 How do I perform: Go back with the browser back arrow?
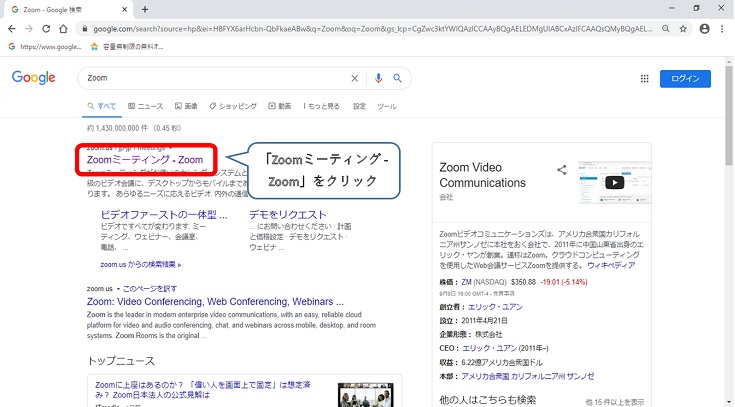pyautogui.click(x=12, y=29)
